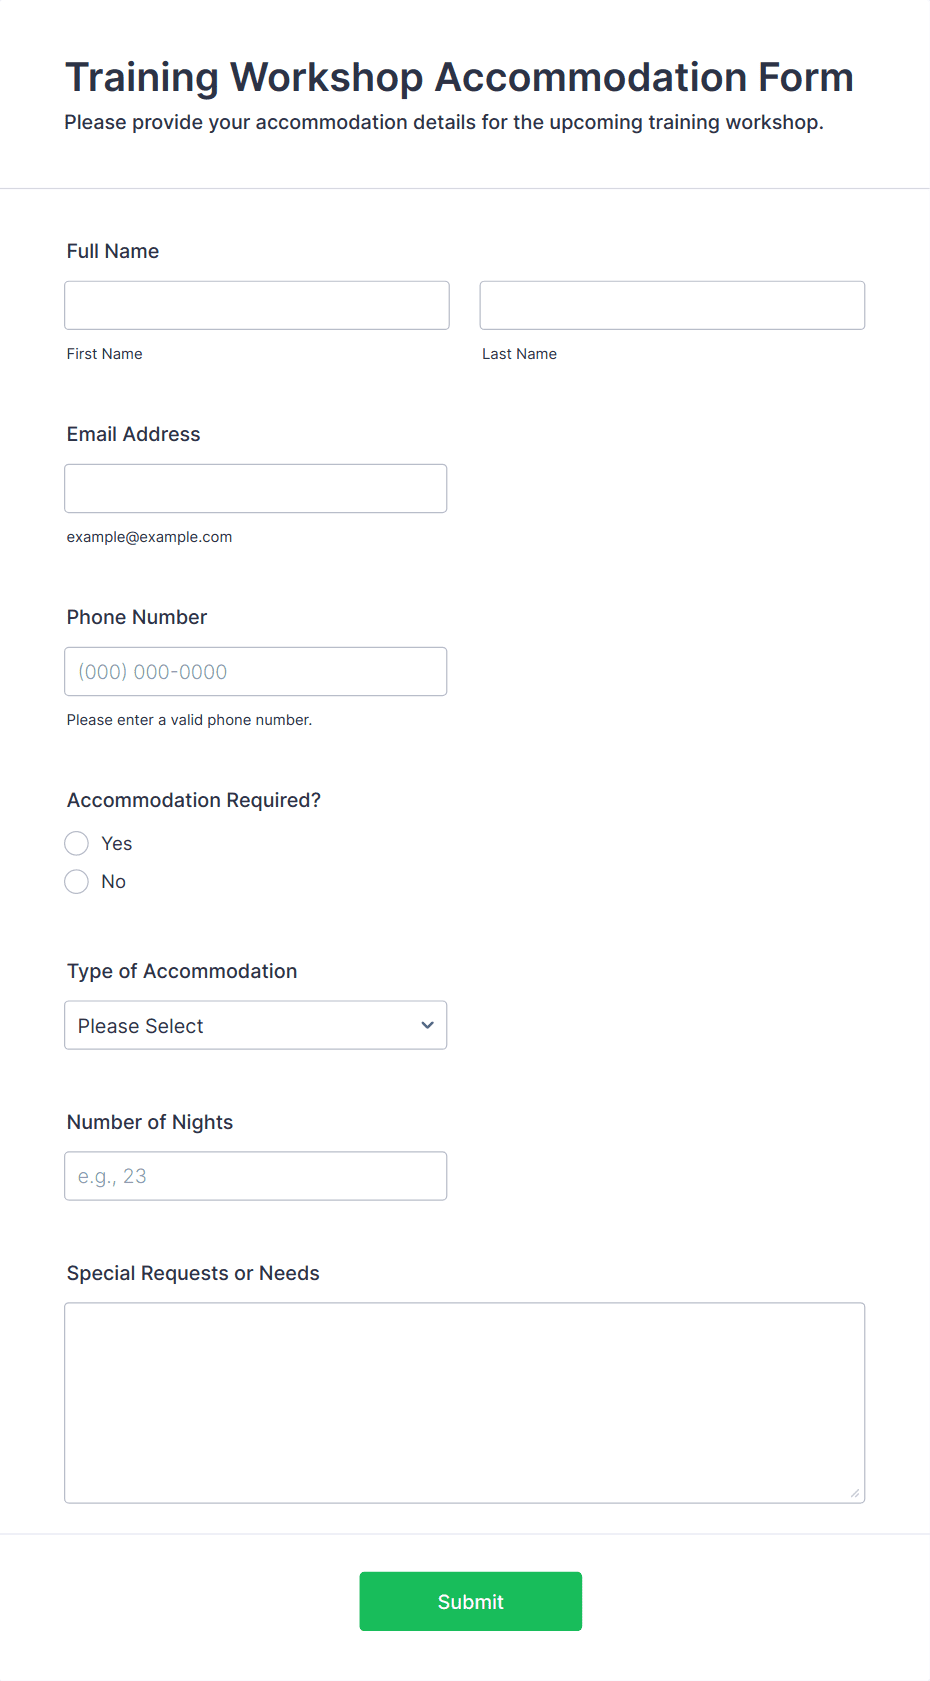The height and width of the screenshot is (1681, 930).
Task: Submit the accommodation form
Action: click(x=471, y=1601)
